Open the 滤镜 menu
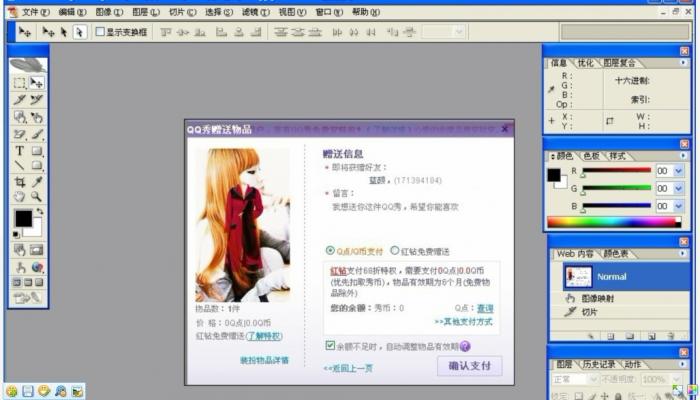The image size is (700, 400). (x=256, y=12)
